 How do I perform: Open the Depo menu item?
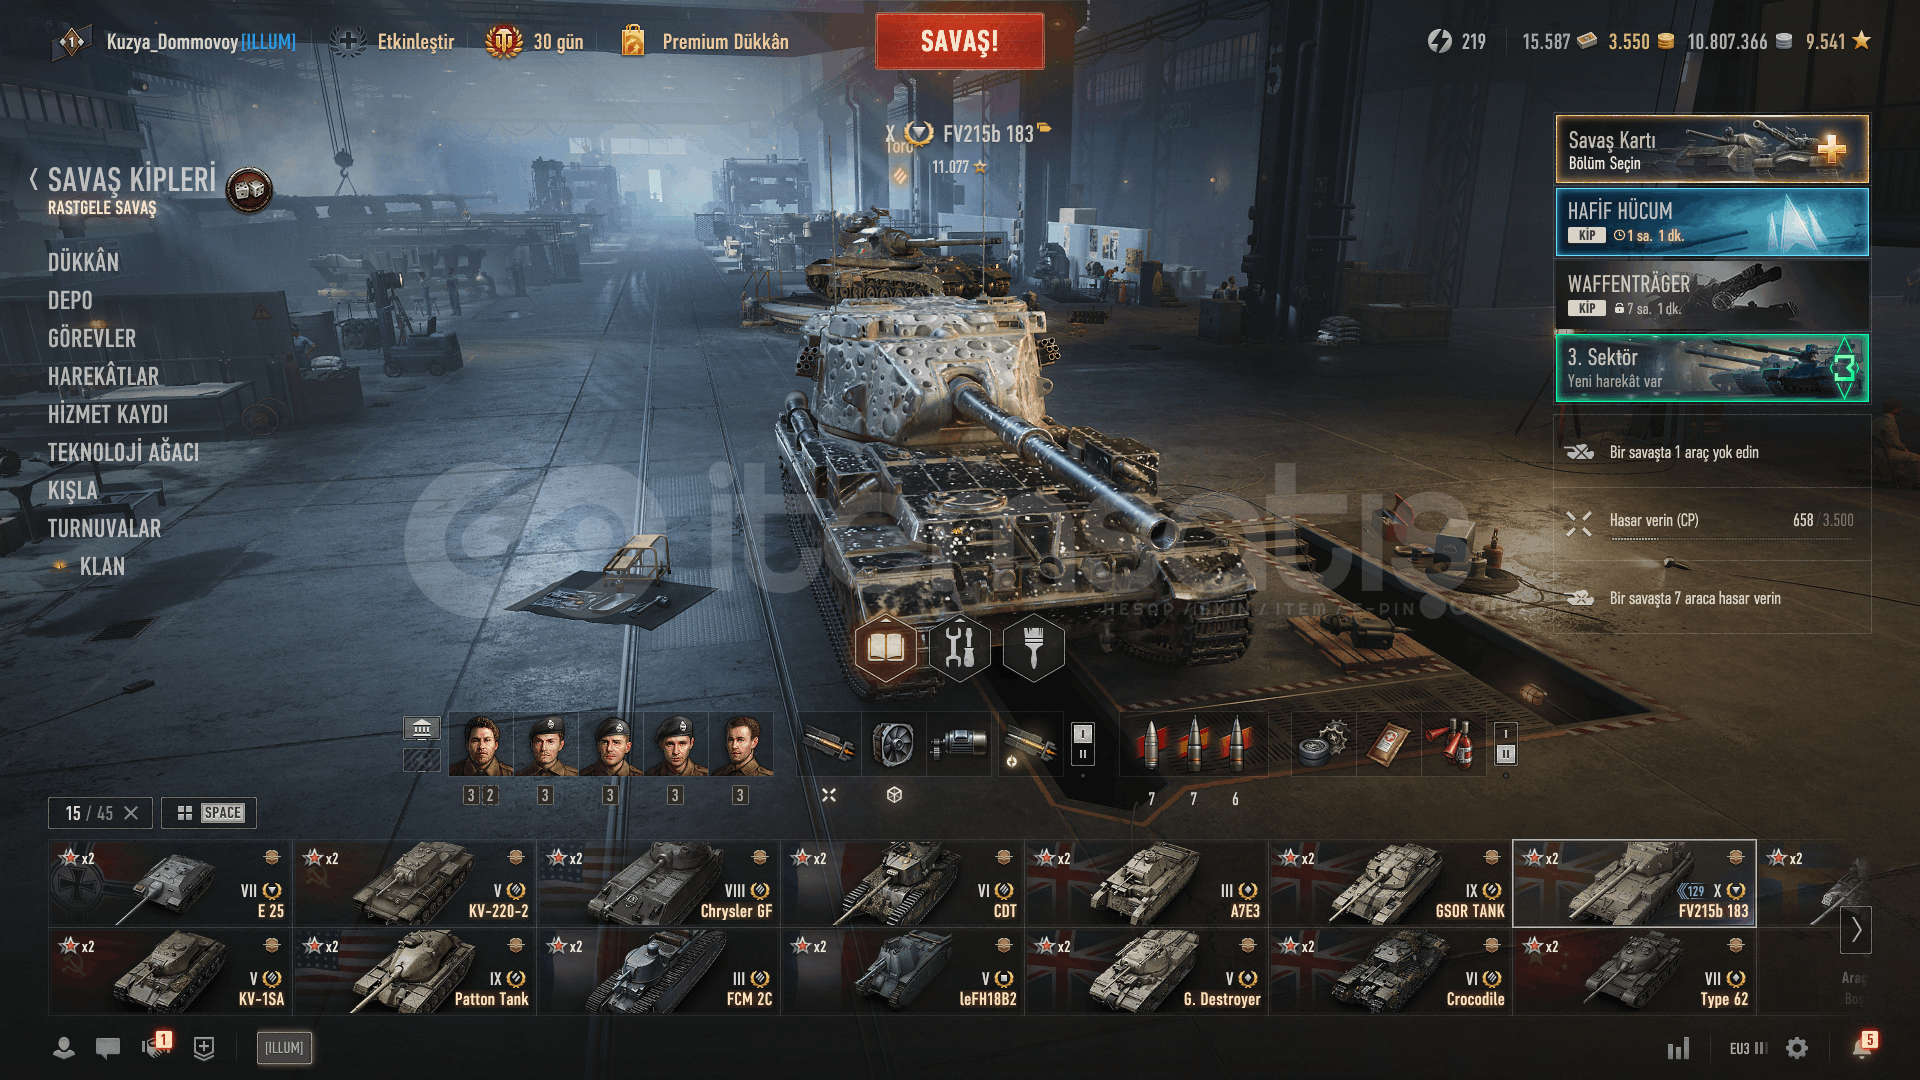coord(70,301)
